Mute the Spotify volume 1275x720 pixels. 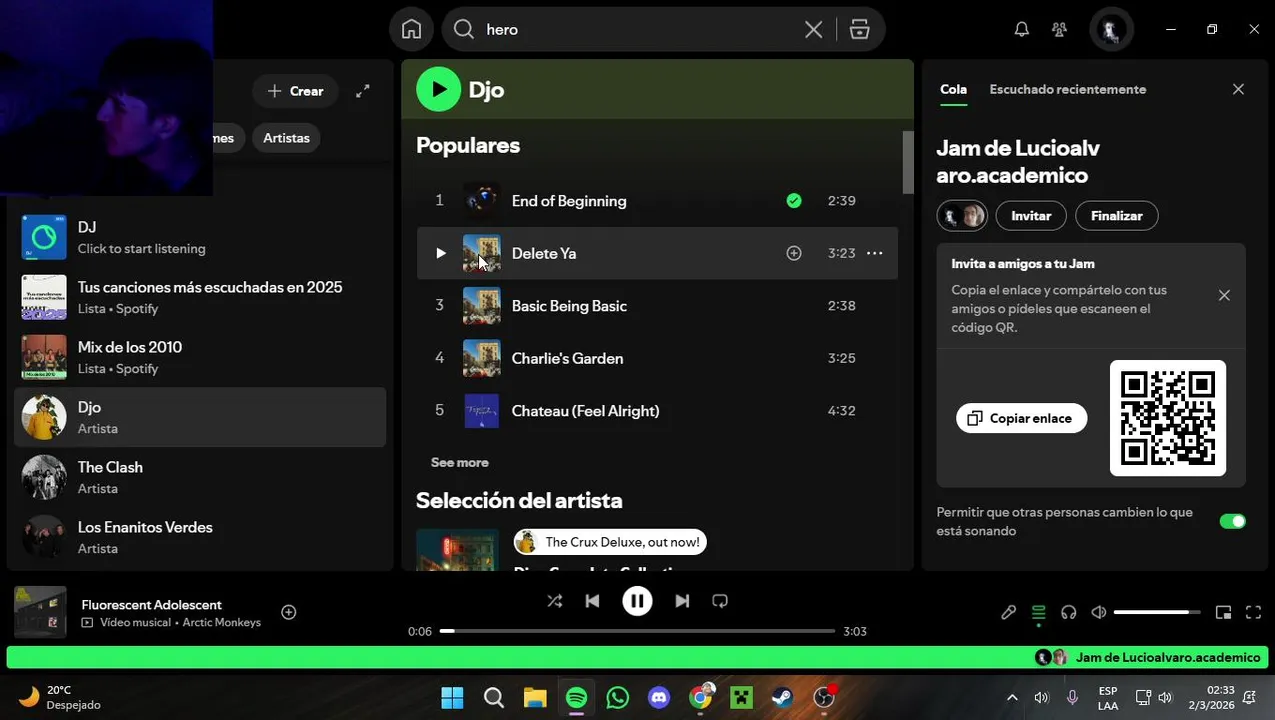pos(1098,612)
